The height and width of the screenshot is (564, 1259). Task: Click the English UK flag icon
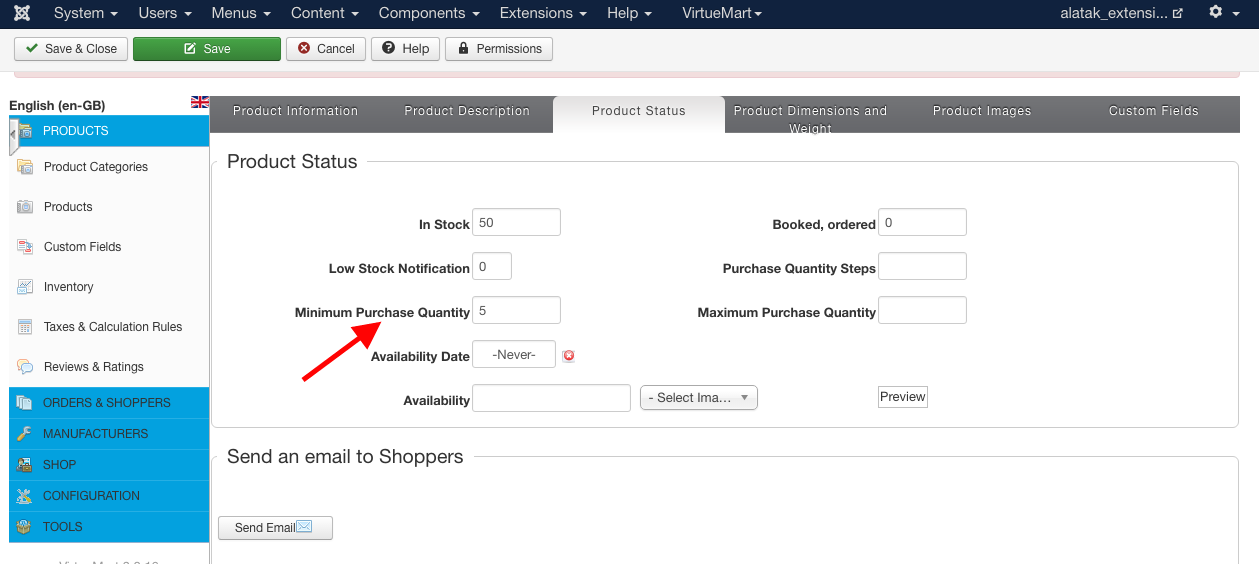point(200,102)
